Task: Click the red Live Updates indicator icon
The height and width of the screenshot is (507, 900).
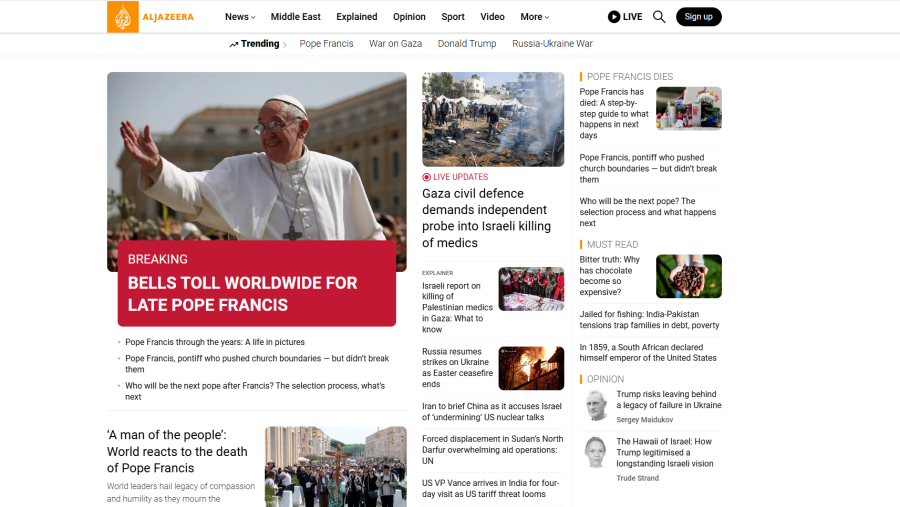Action: coord(426,177)
